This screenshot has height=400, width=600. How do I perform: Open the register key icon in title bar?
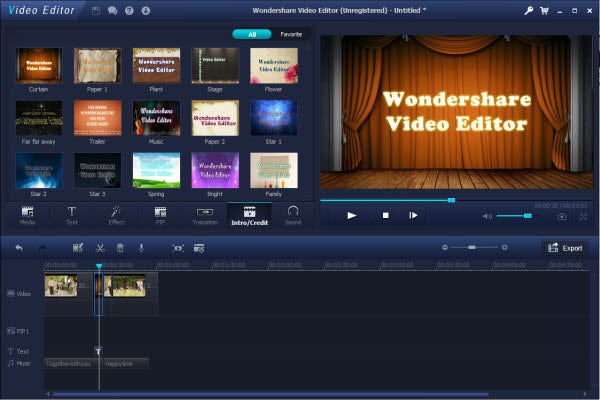528,10
